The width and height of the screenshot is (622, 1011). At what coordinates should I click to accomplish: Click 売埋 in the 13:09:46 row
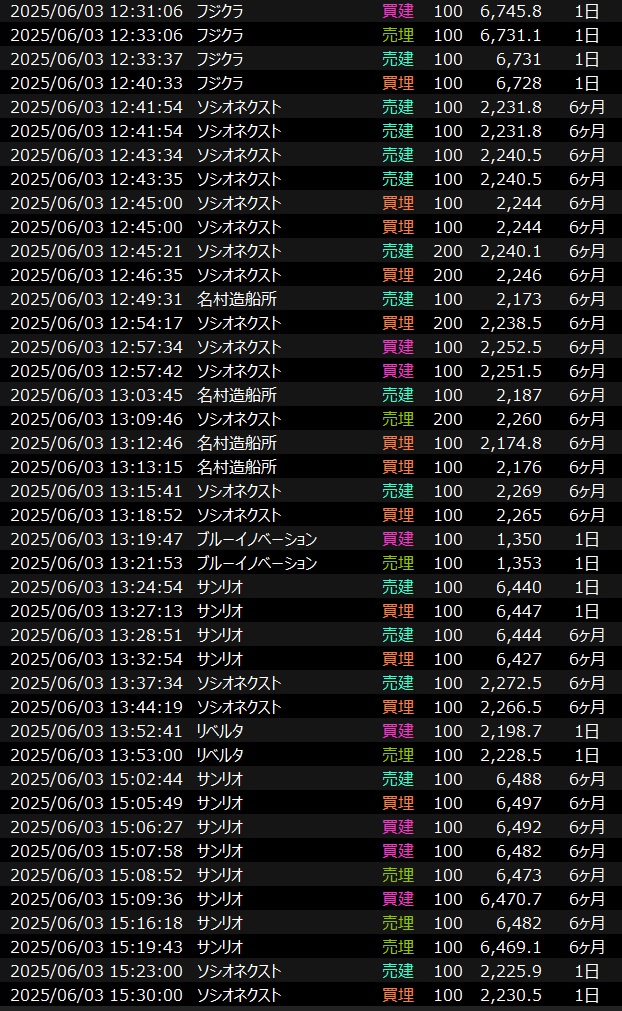[x=398, y=419]
